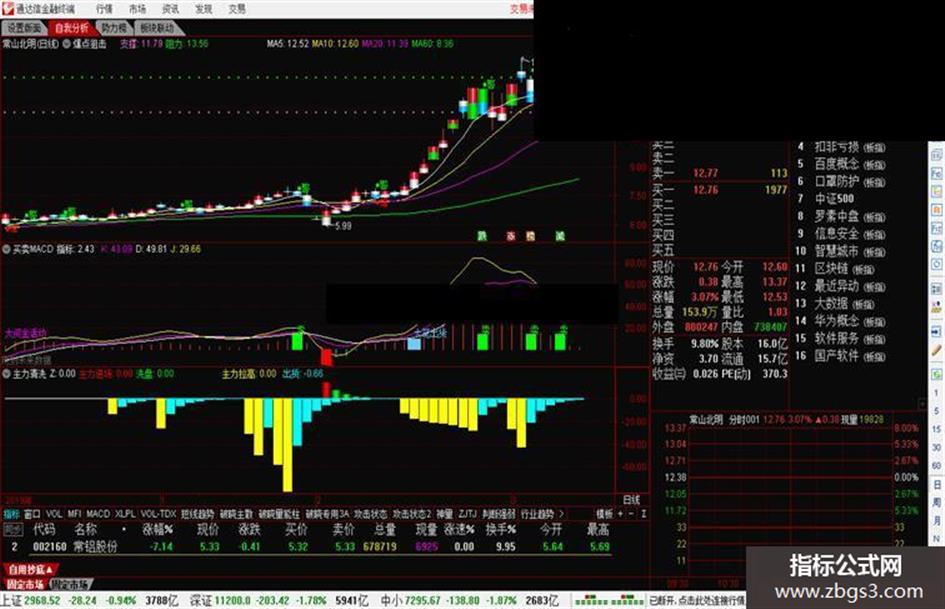Choose the ZJTJ indicator
945x609 pixels.
click(468, 514)
